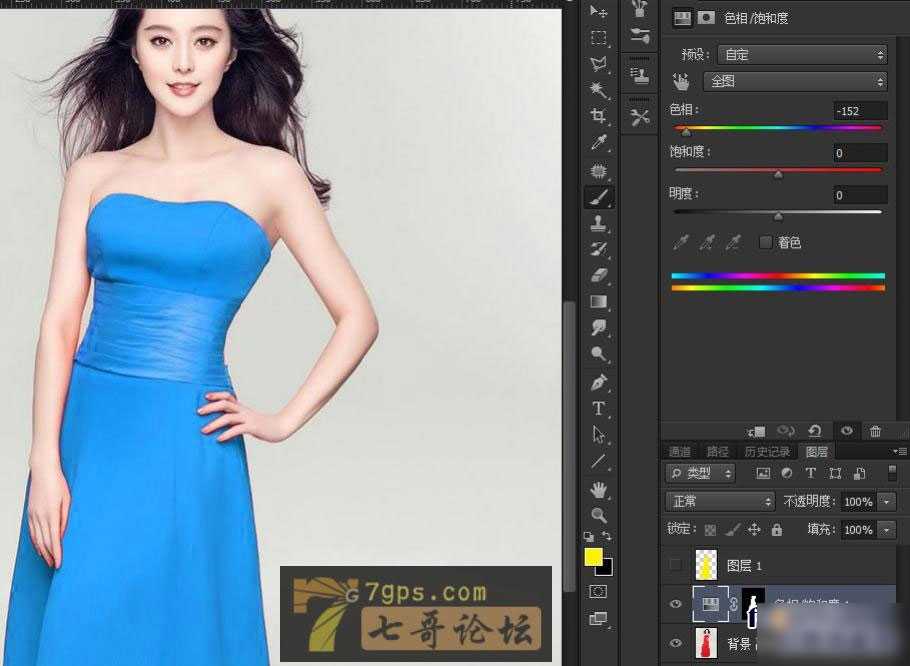Click the 明度 lightness slider handle

point(778,216)
